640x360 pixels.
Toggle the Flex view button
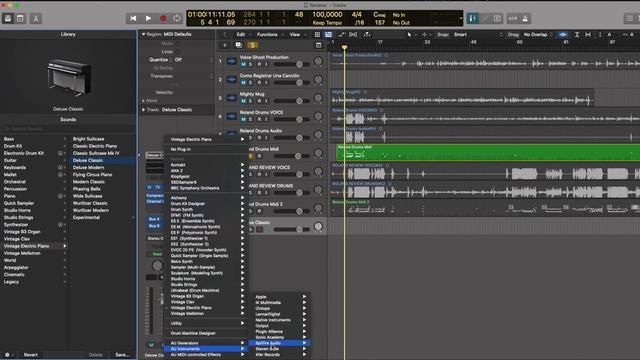353,35
